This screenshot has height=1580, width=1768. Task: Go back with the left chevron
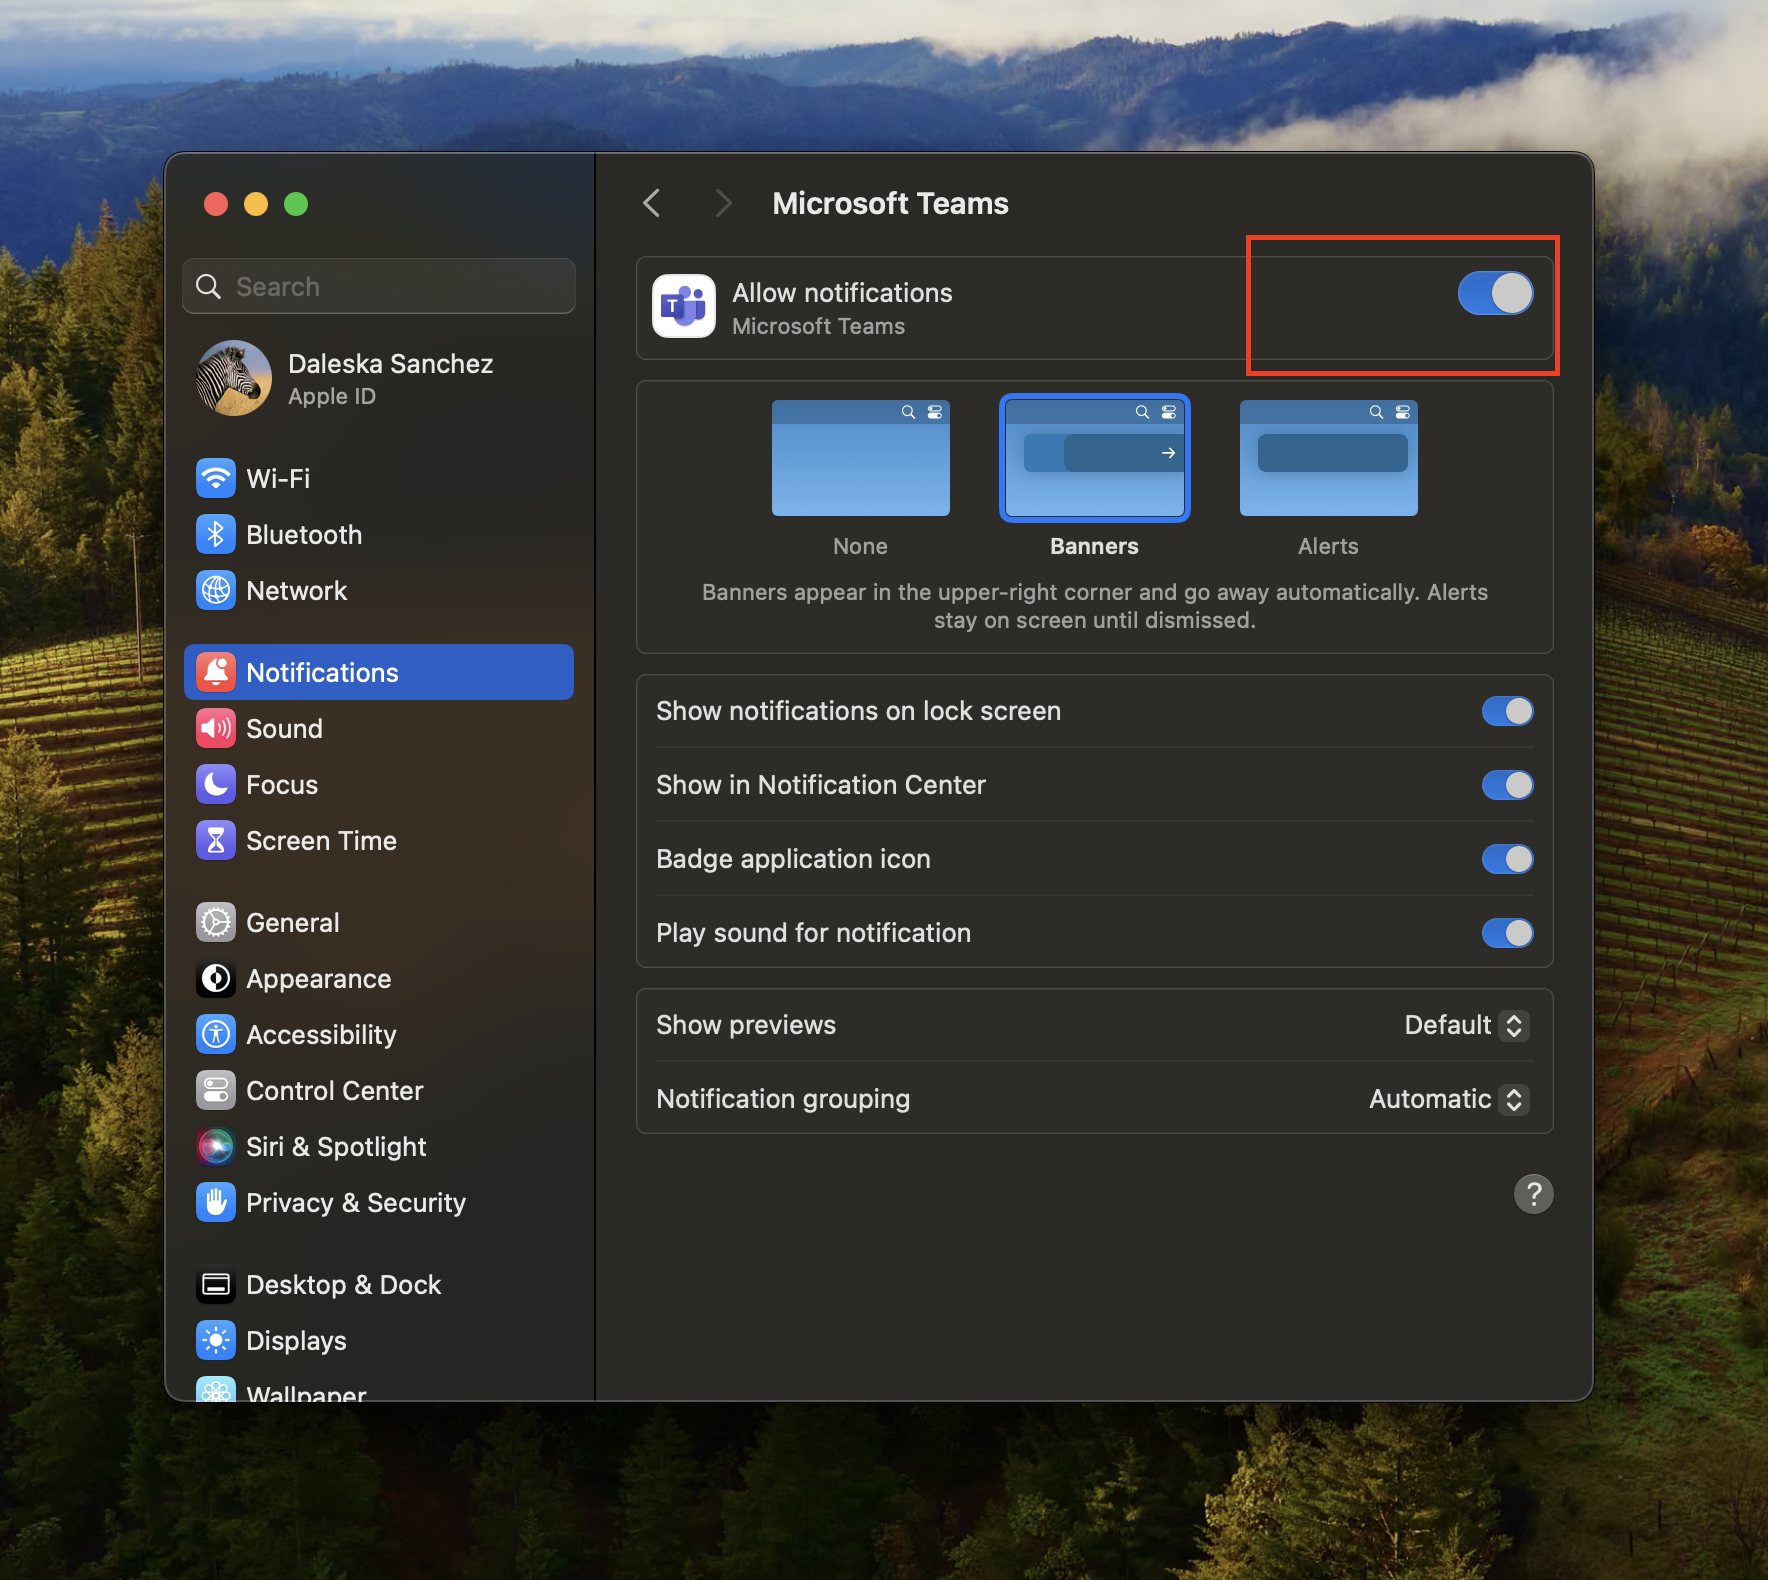coord(652,203)
